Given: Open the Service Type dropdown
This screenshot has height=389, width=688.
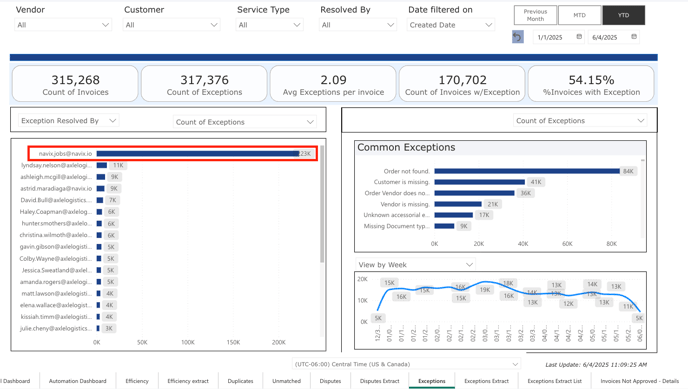Looking at the screenshot, I should click(x=269, y=25).
